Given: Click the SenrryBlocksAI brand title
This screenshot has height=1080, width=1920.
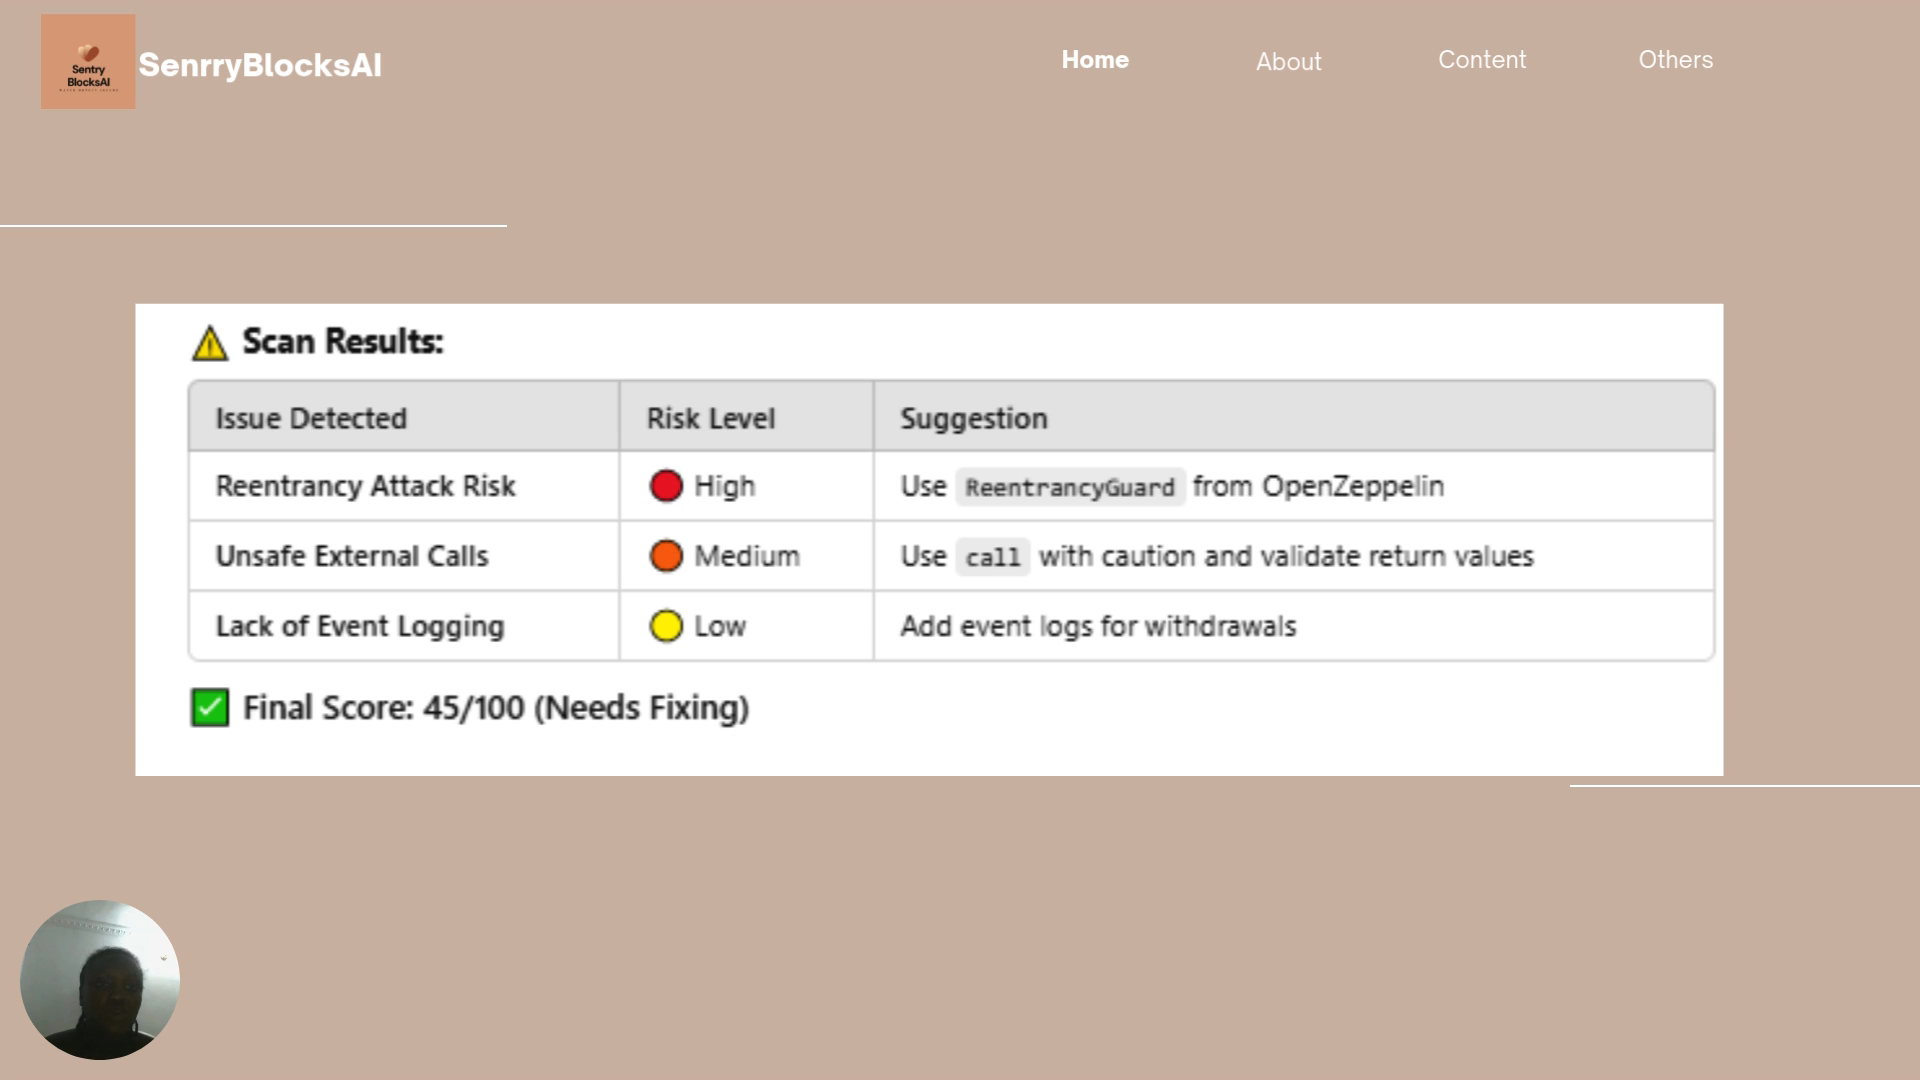Looking at the screenshot, I should pyautogui.click(x=260, y=65).
